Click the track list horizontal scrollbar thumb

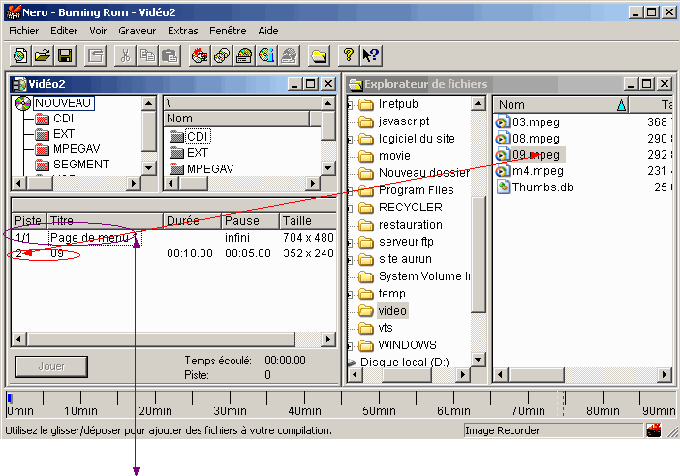point(161,339)
